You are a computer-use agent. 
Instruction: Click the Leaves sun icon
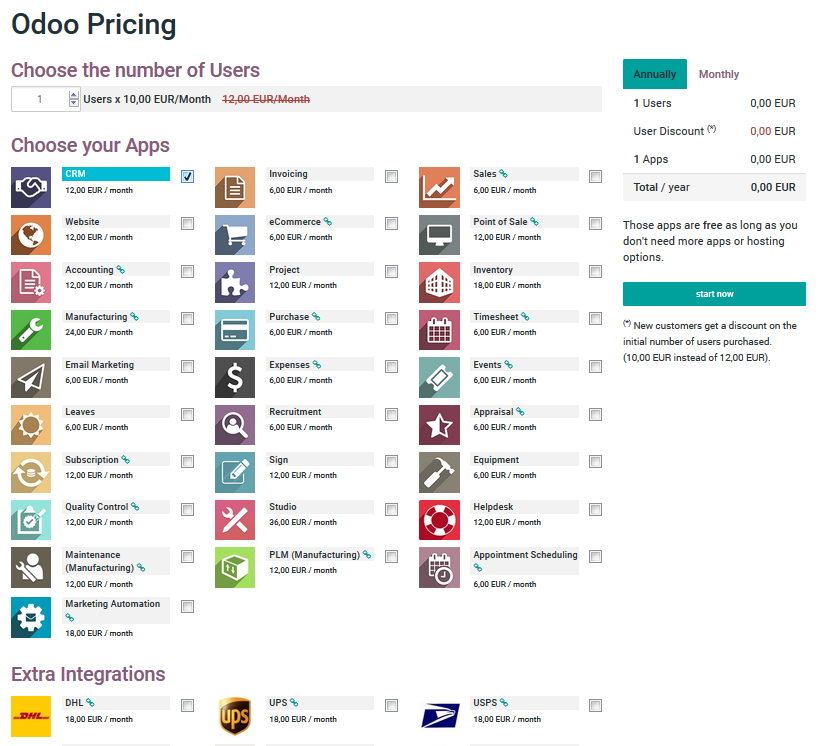[31, 425]
